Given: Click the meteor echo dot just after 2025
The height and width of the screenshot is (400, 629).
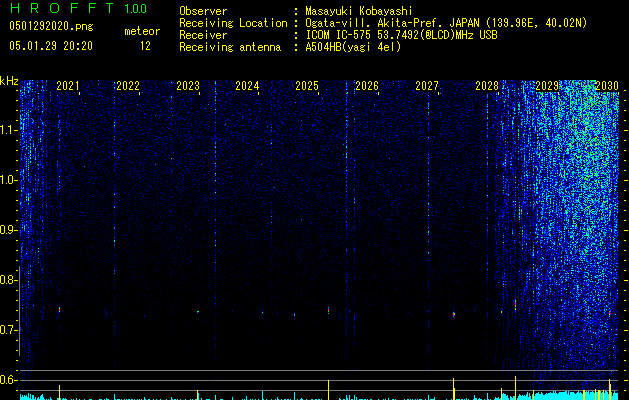Looking at the screenshot, I should (x=328, y=311).
